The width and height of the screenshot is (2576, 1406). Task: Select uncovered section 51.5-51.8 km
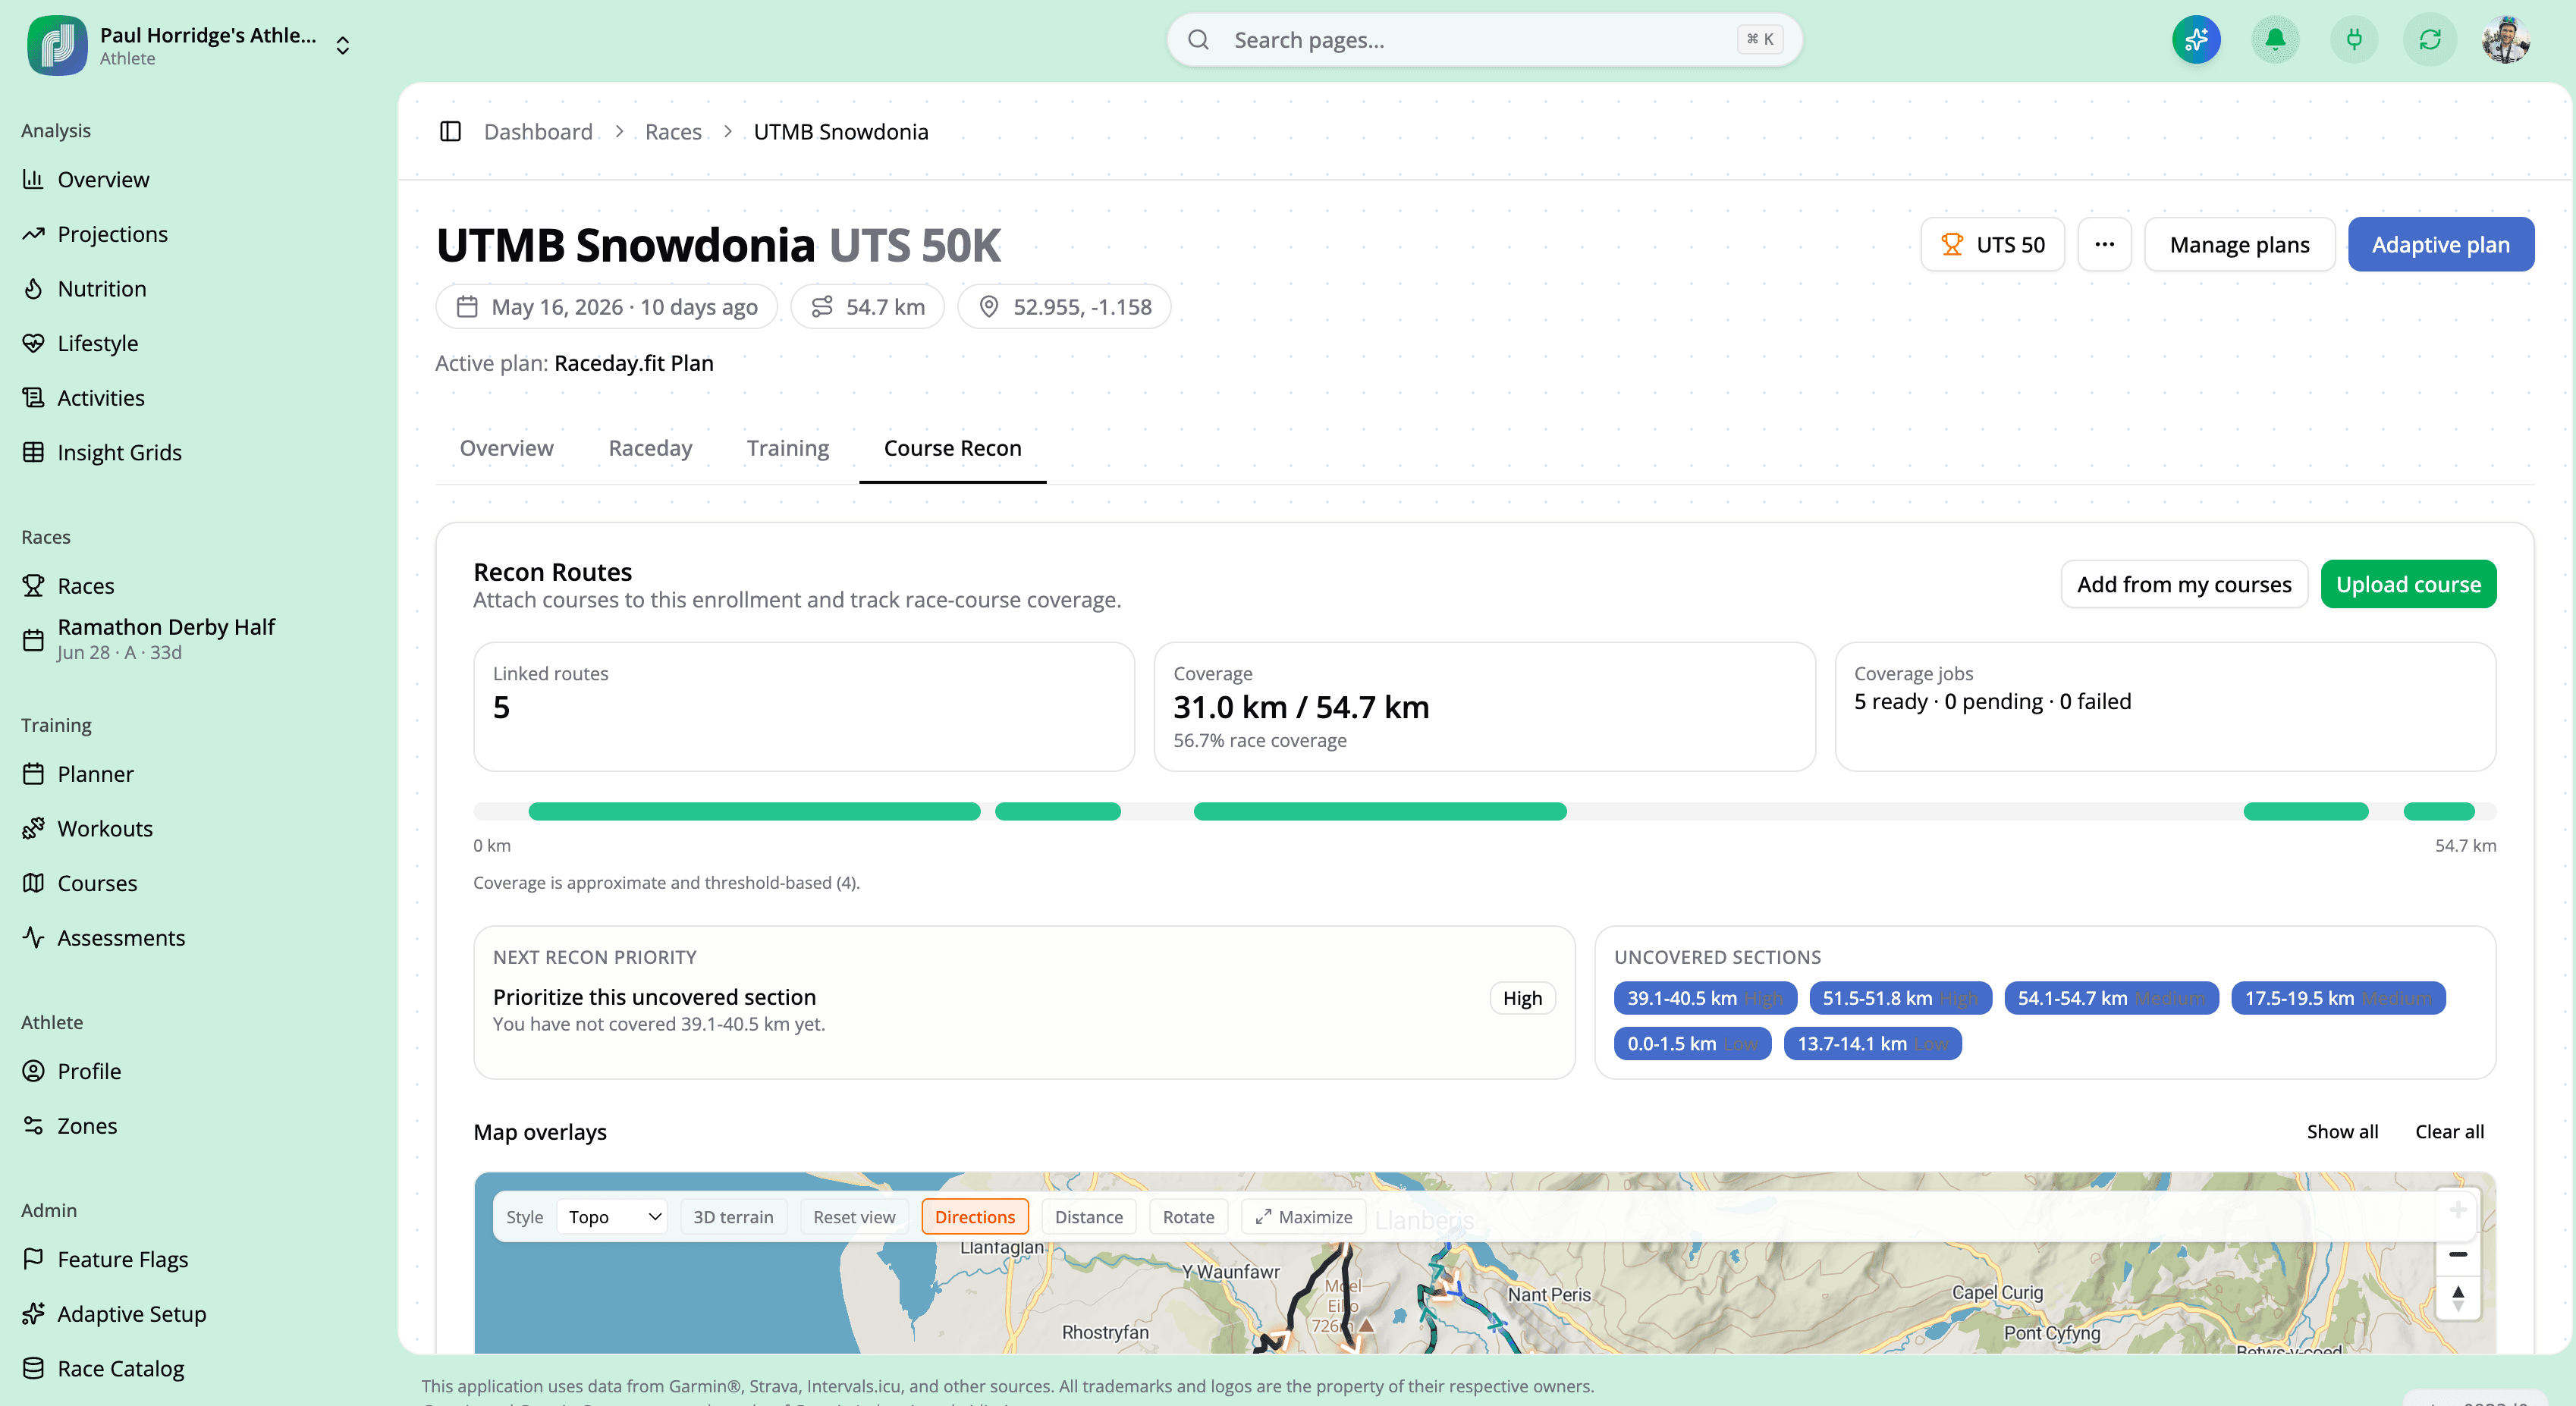coord(1900,998)
